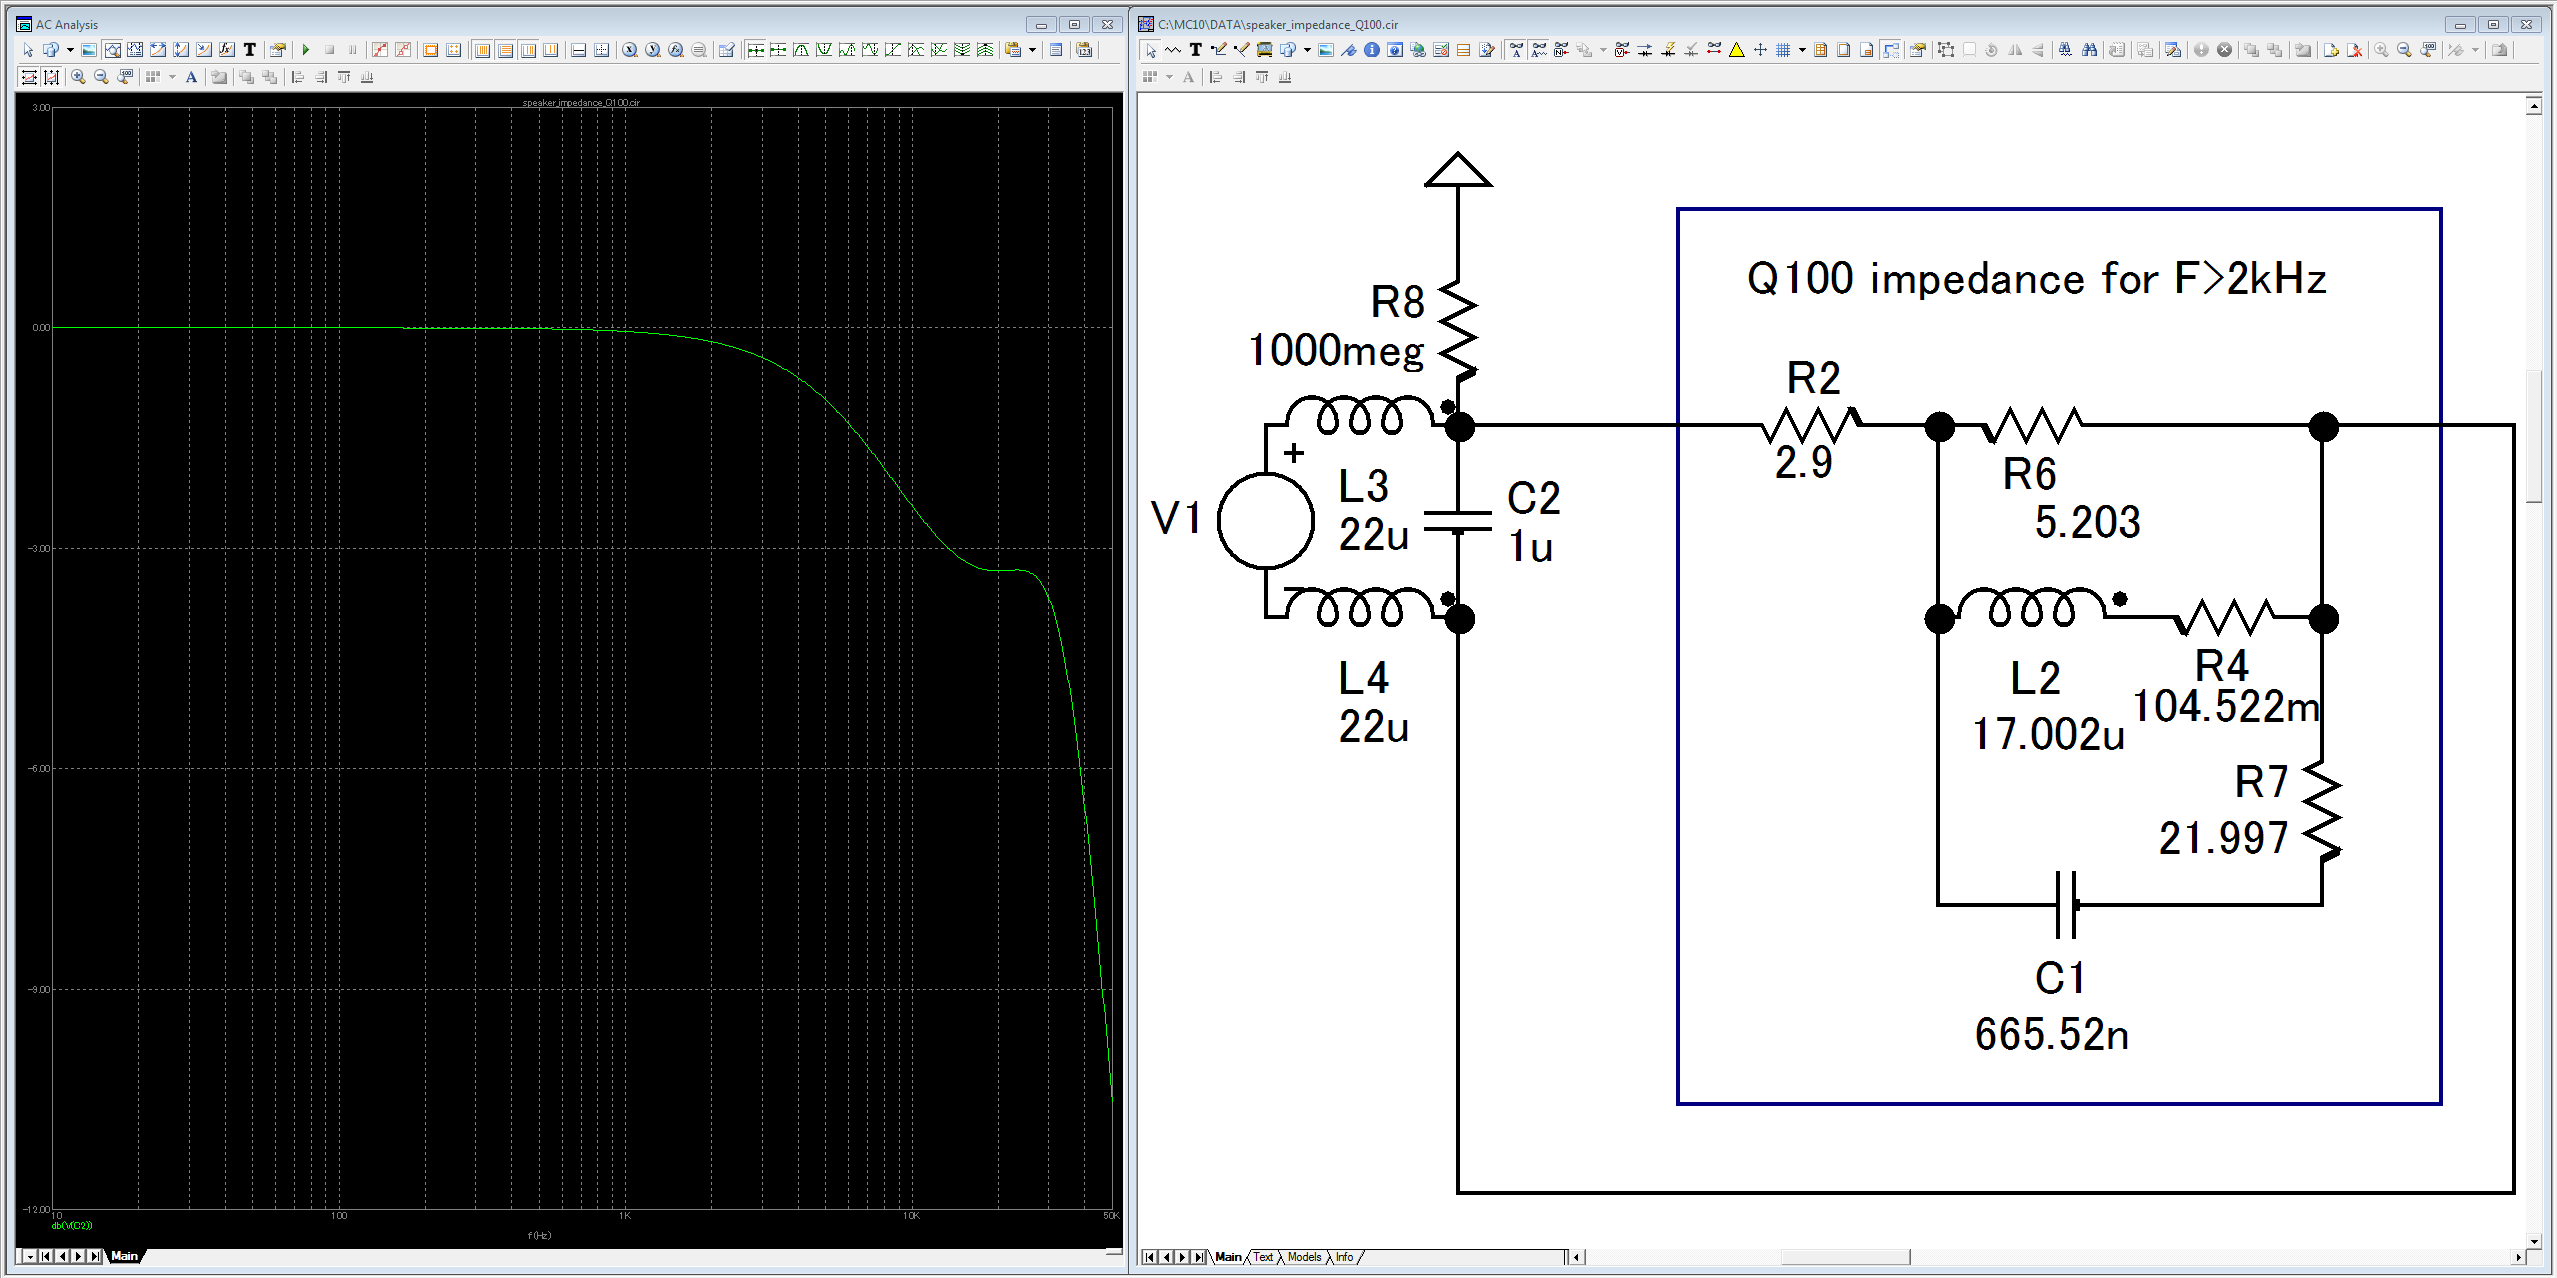
Task: Open the clipboard copy dropdown arrow in AC Analysis
Action: (x=1032, y=50)
